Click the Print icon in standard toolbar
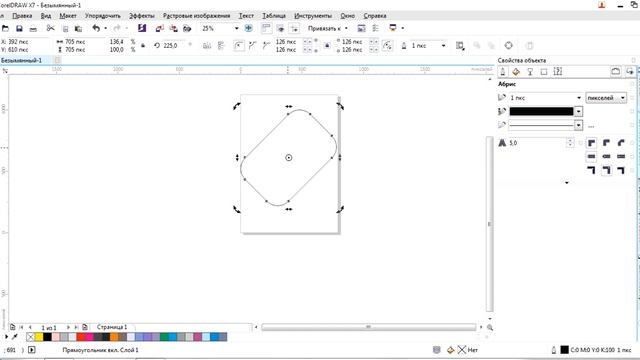This screenshot has width=640, height=360. (33, 29)
